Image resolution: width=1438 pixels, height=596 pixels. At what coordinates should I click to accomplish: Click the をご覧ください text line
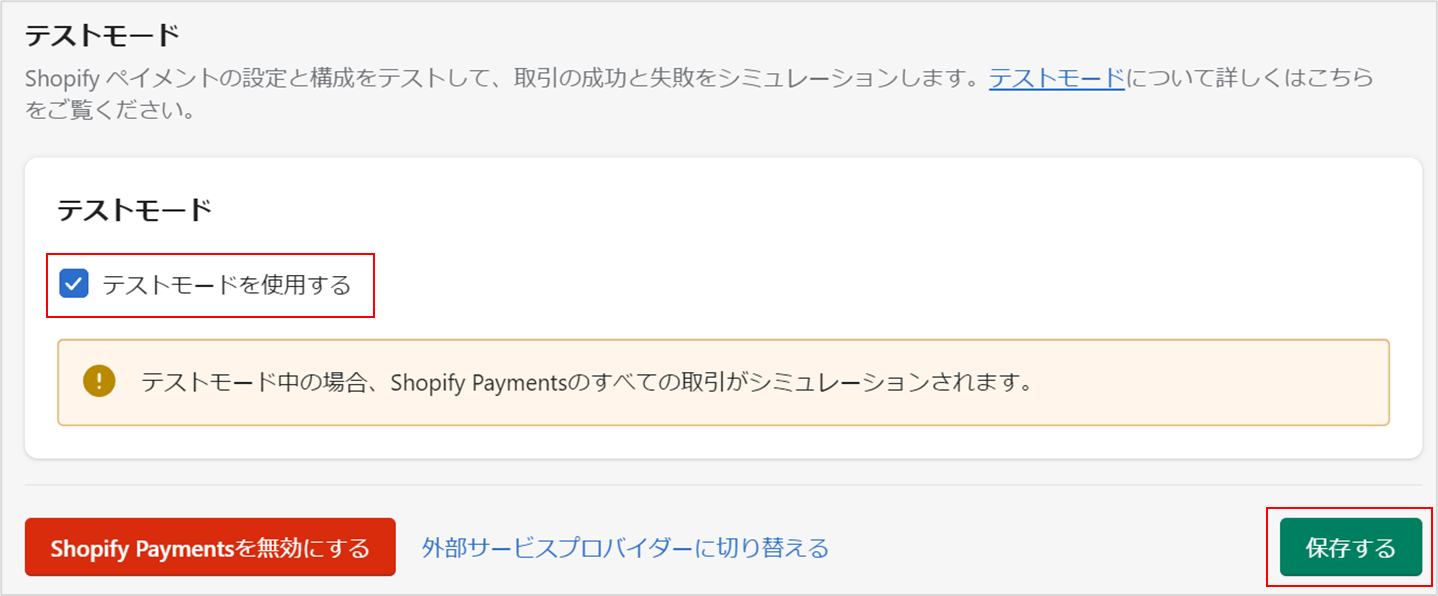tap(109, 109)
